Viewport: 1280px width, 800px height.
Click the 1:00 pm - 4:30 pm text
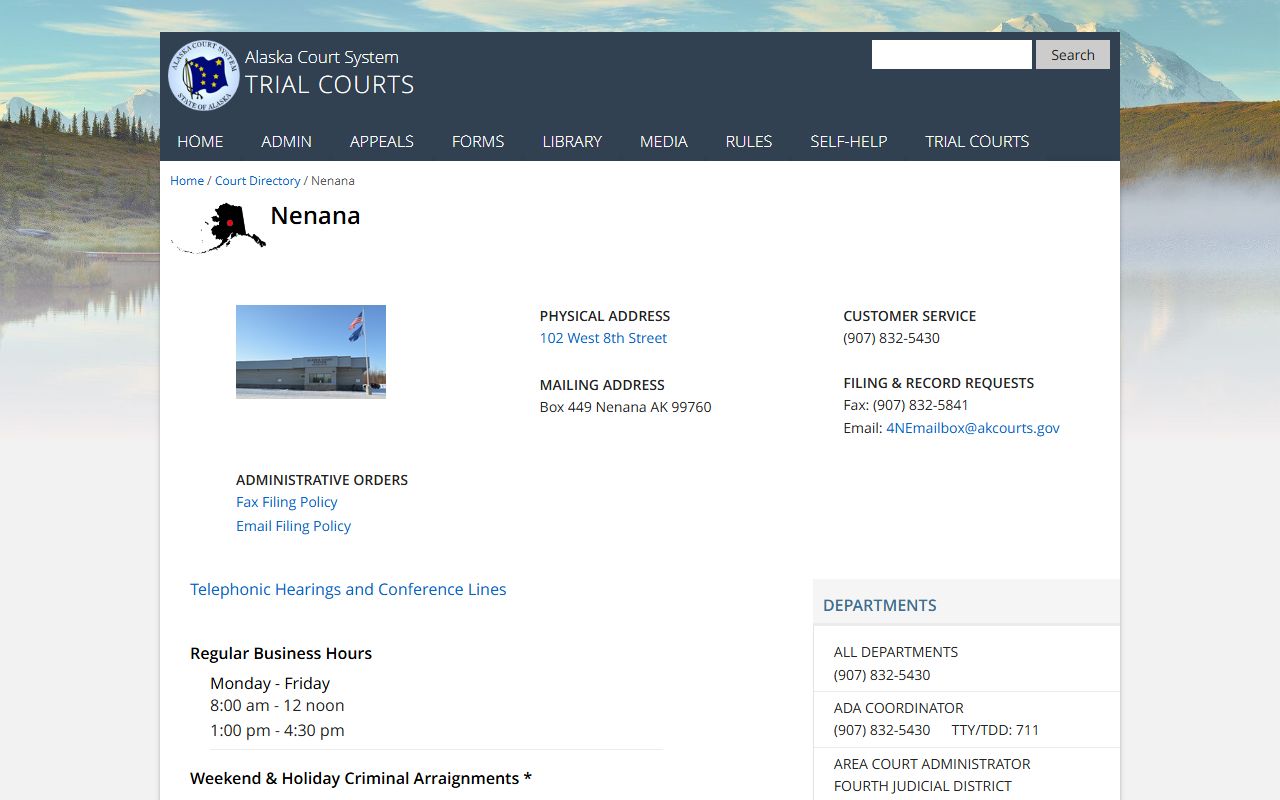point(277,730)
